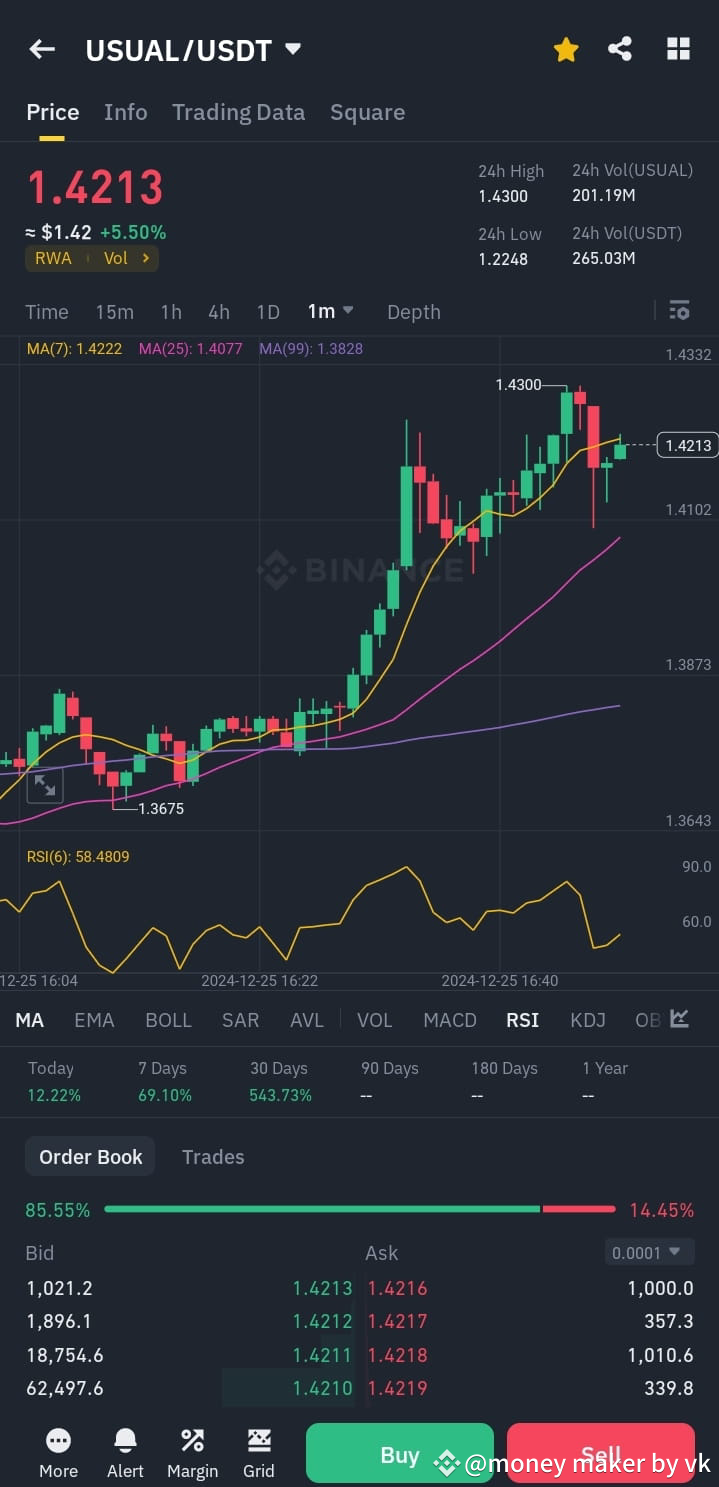Expand the USUAL/USDT pair dropdown arrow
The height and width of the screenshot is (1487, 719).
(x=293, y=49)
